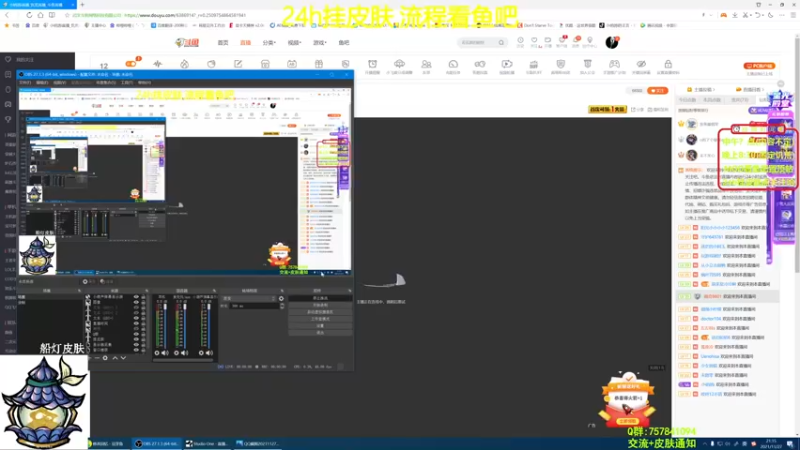
Task: Open 文件 menu in OBS
Action: point(24,83)
